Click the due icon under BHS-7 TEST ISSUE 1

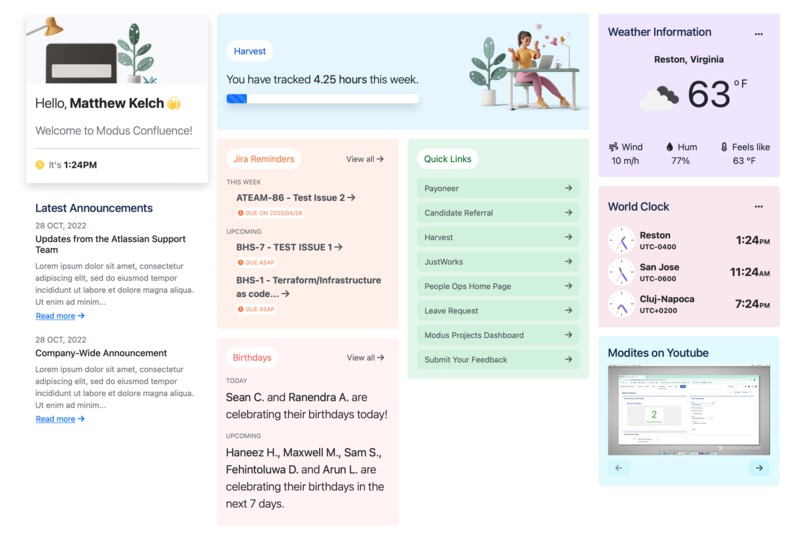pyautogui.click(x=240, y=262)
